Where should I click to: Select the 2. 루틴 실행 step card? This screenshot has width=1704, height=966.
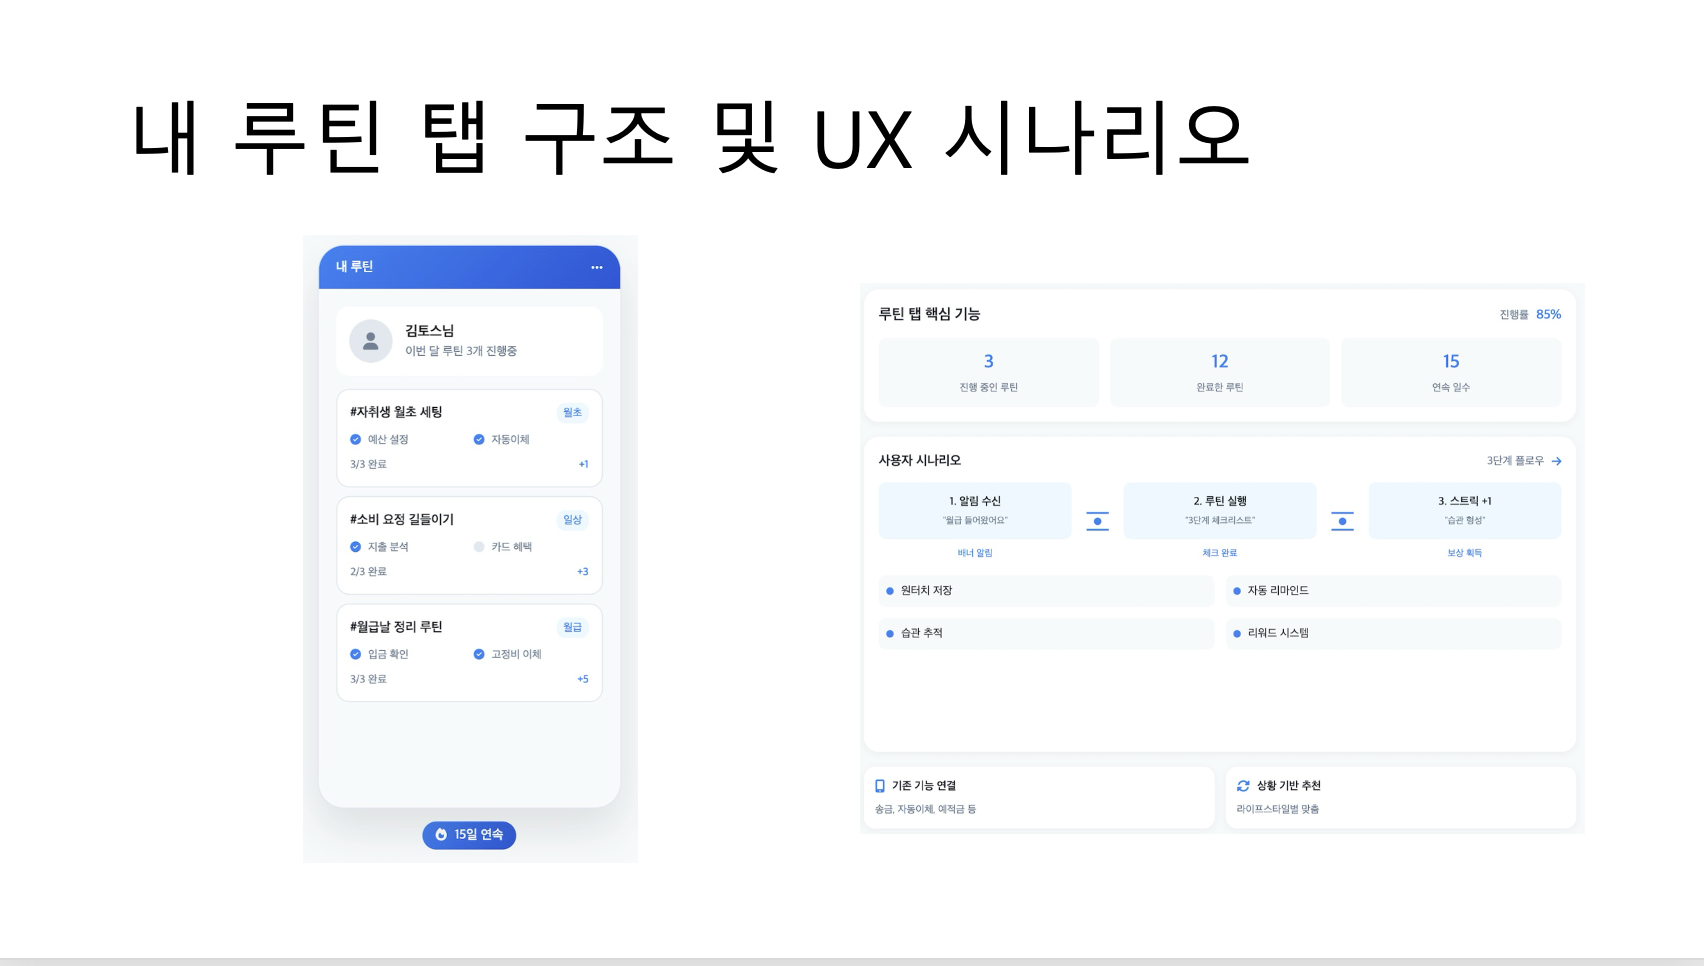click(1220, 511)
